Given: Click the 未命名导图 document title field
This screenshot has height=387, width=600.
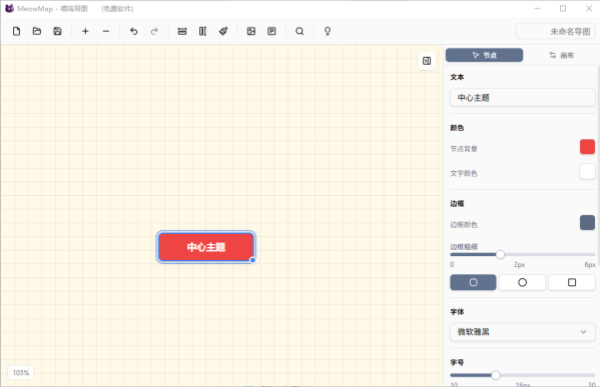Looking at the screenshot, I should [556, 31].
